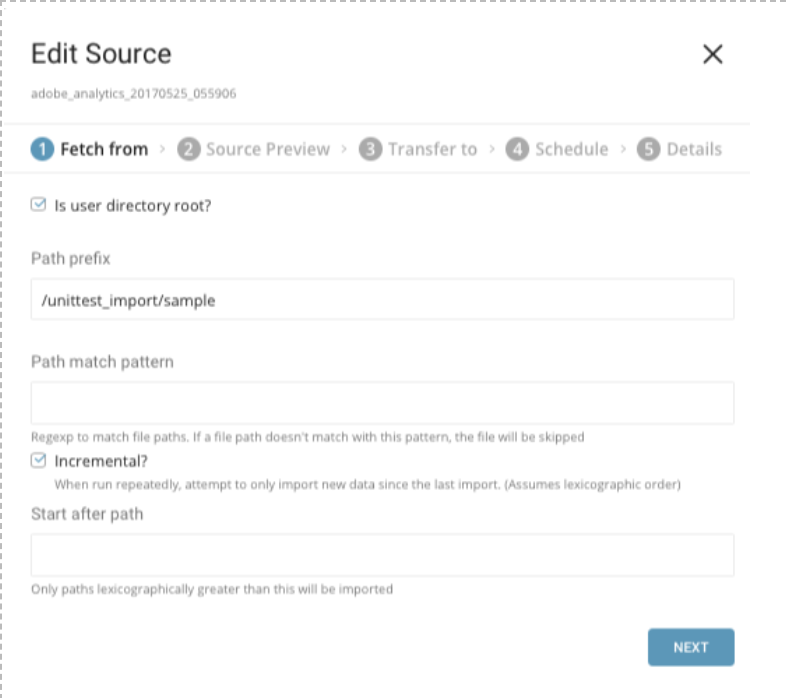Screen dimensions: 790x698
Task: Click the chevron after Source Preview
Action: 345,149
